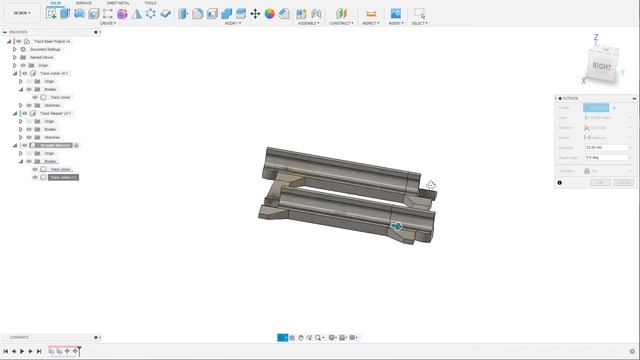This screenshot has height=360, width=640.
Task: Play the timeline
Action: pyautogui.click(x=22, y=351)
